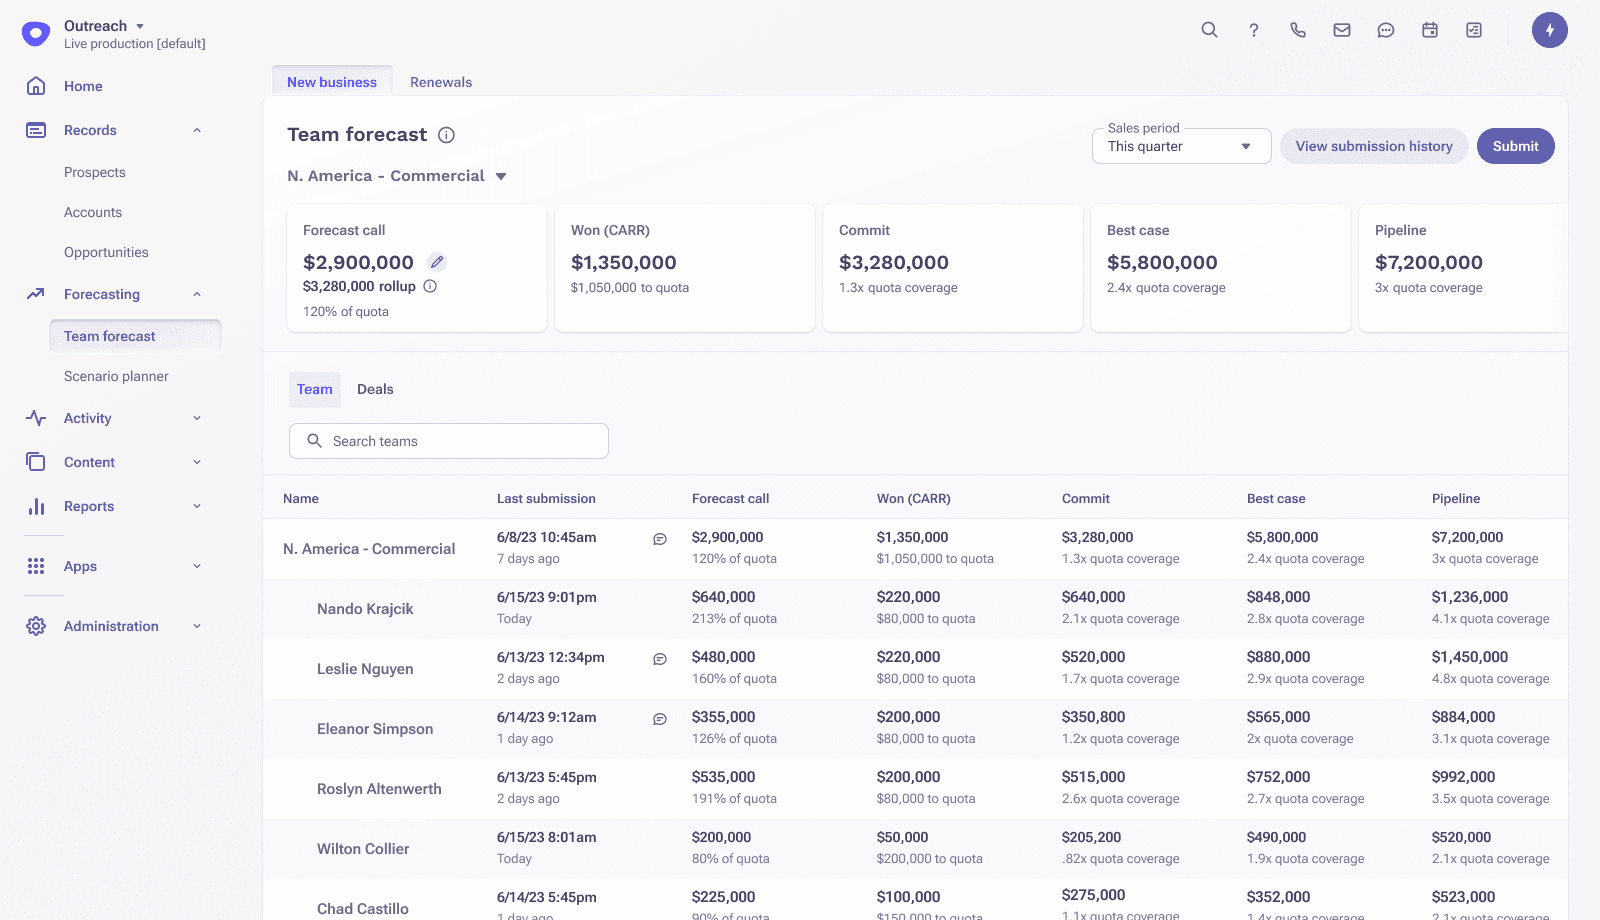Expand the Reports sidebar section
The width and height of the screenshot is (1600, 920).
click(197, 506)
